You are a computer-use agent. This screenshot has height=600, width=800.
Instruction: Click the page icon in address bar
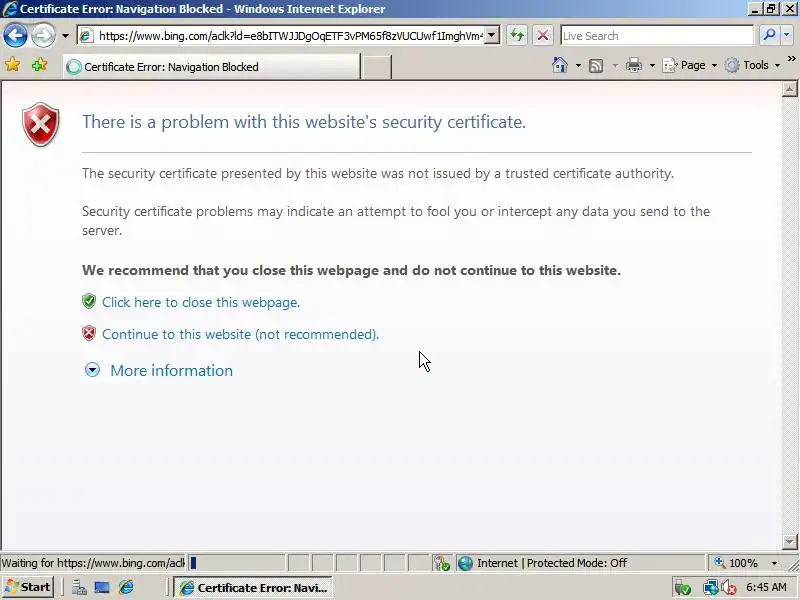coord(87,36)
